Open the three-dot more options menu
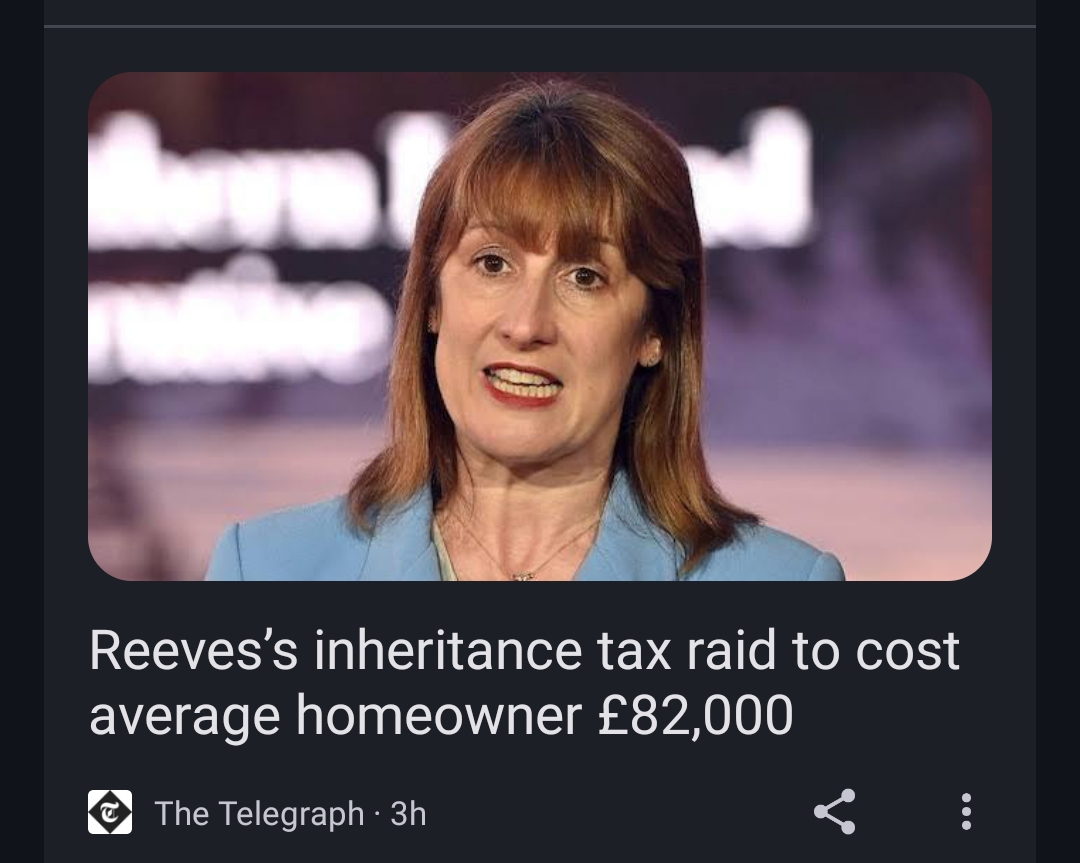The height and width of the screenshot is (863, 1080). pyautogui.click(x=966, y=812)
